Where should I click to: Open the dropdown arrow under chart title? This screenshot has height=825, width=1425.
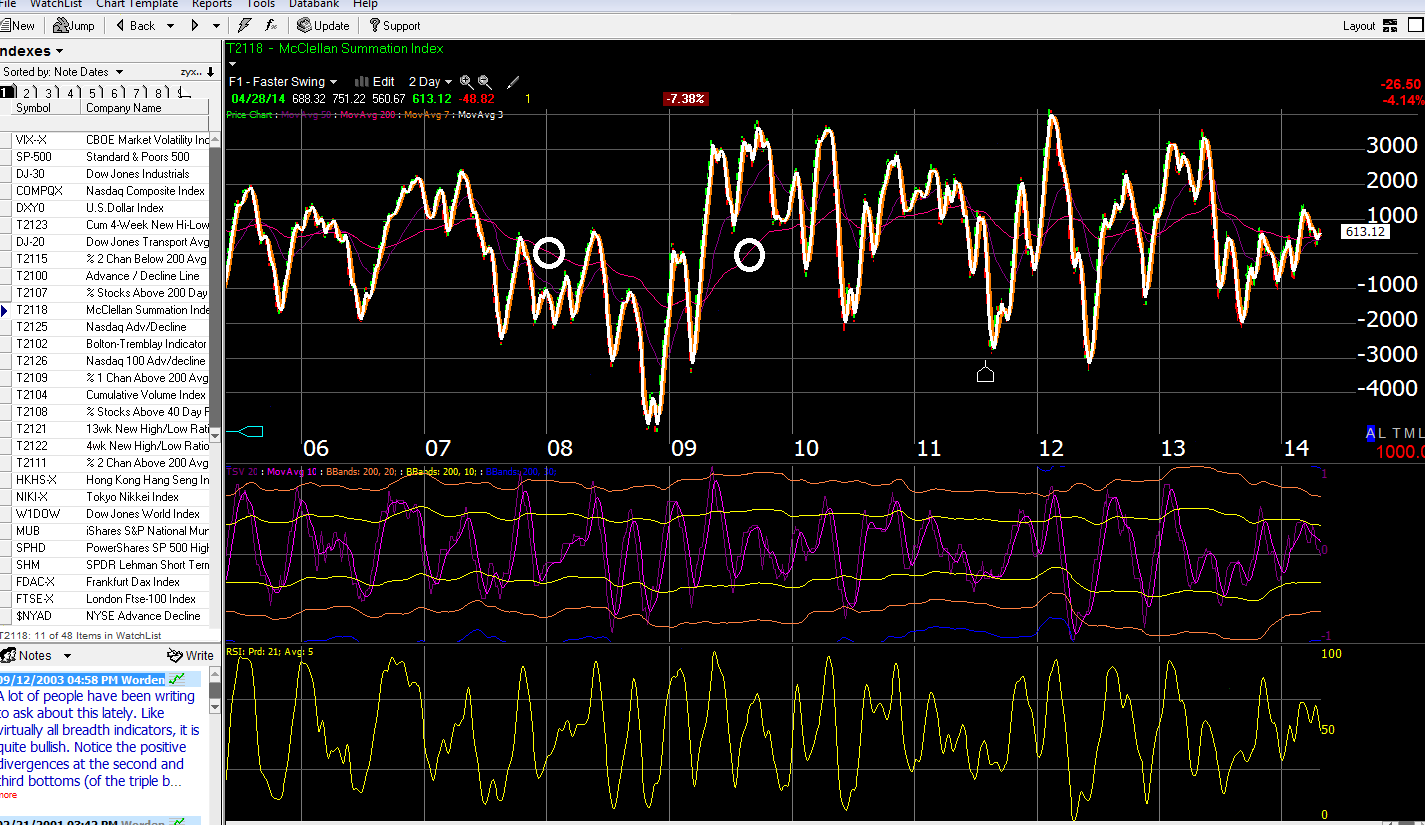[232, 65]
